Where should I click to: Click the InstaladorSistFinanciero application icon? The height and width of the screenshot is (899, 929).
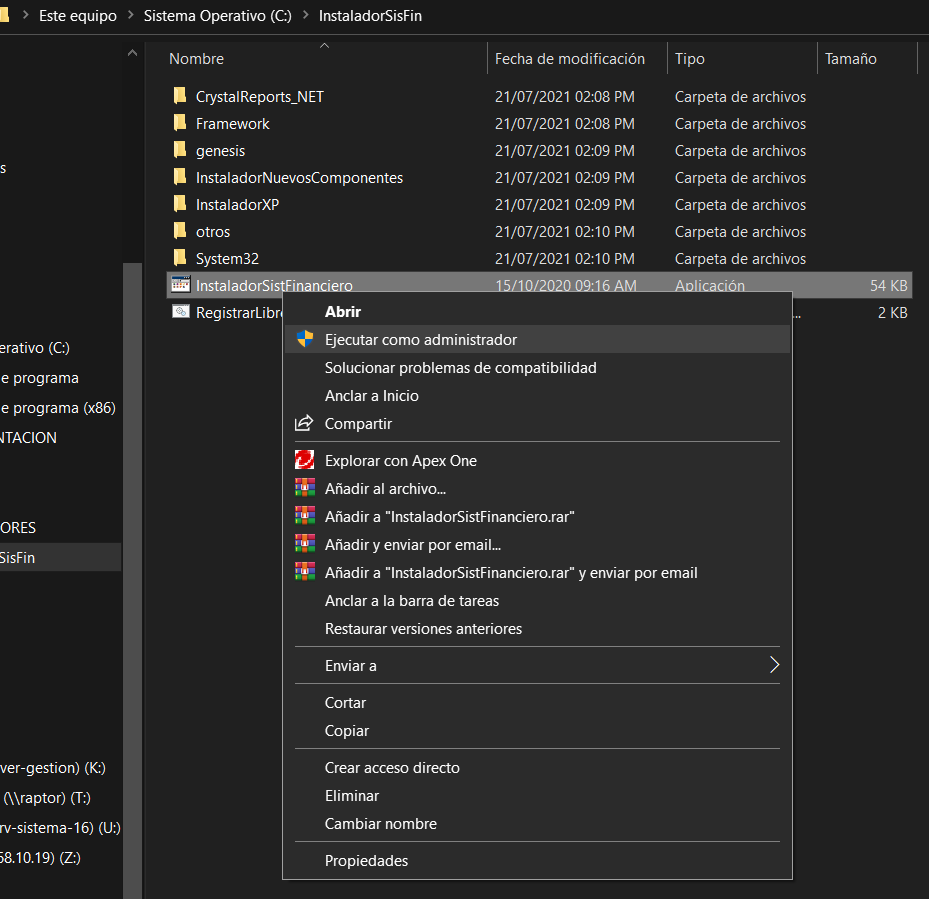click(181, 284)
